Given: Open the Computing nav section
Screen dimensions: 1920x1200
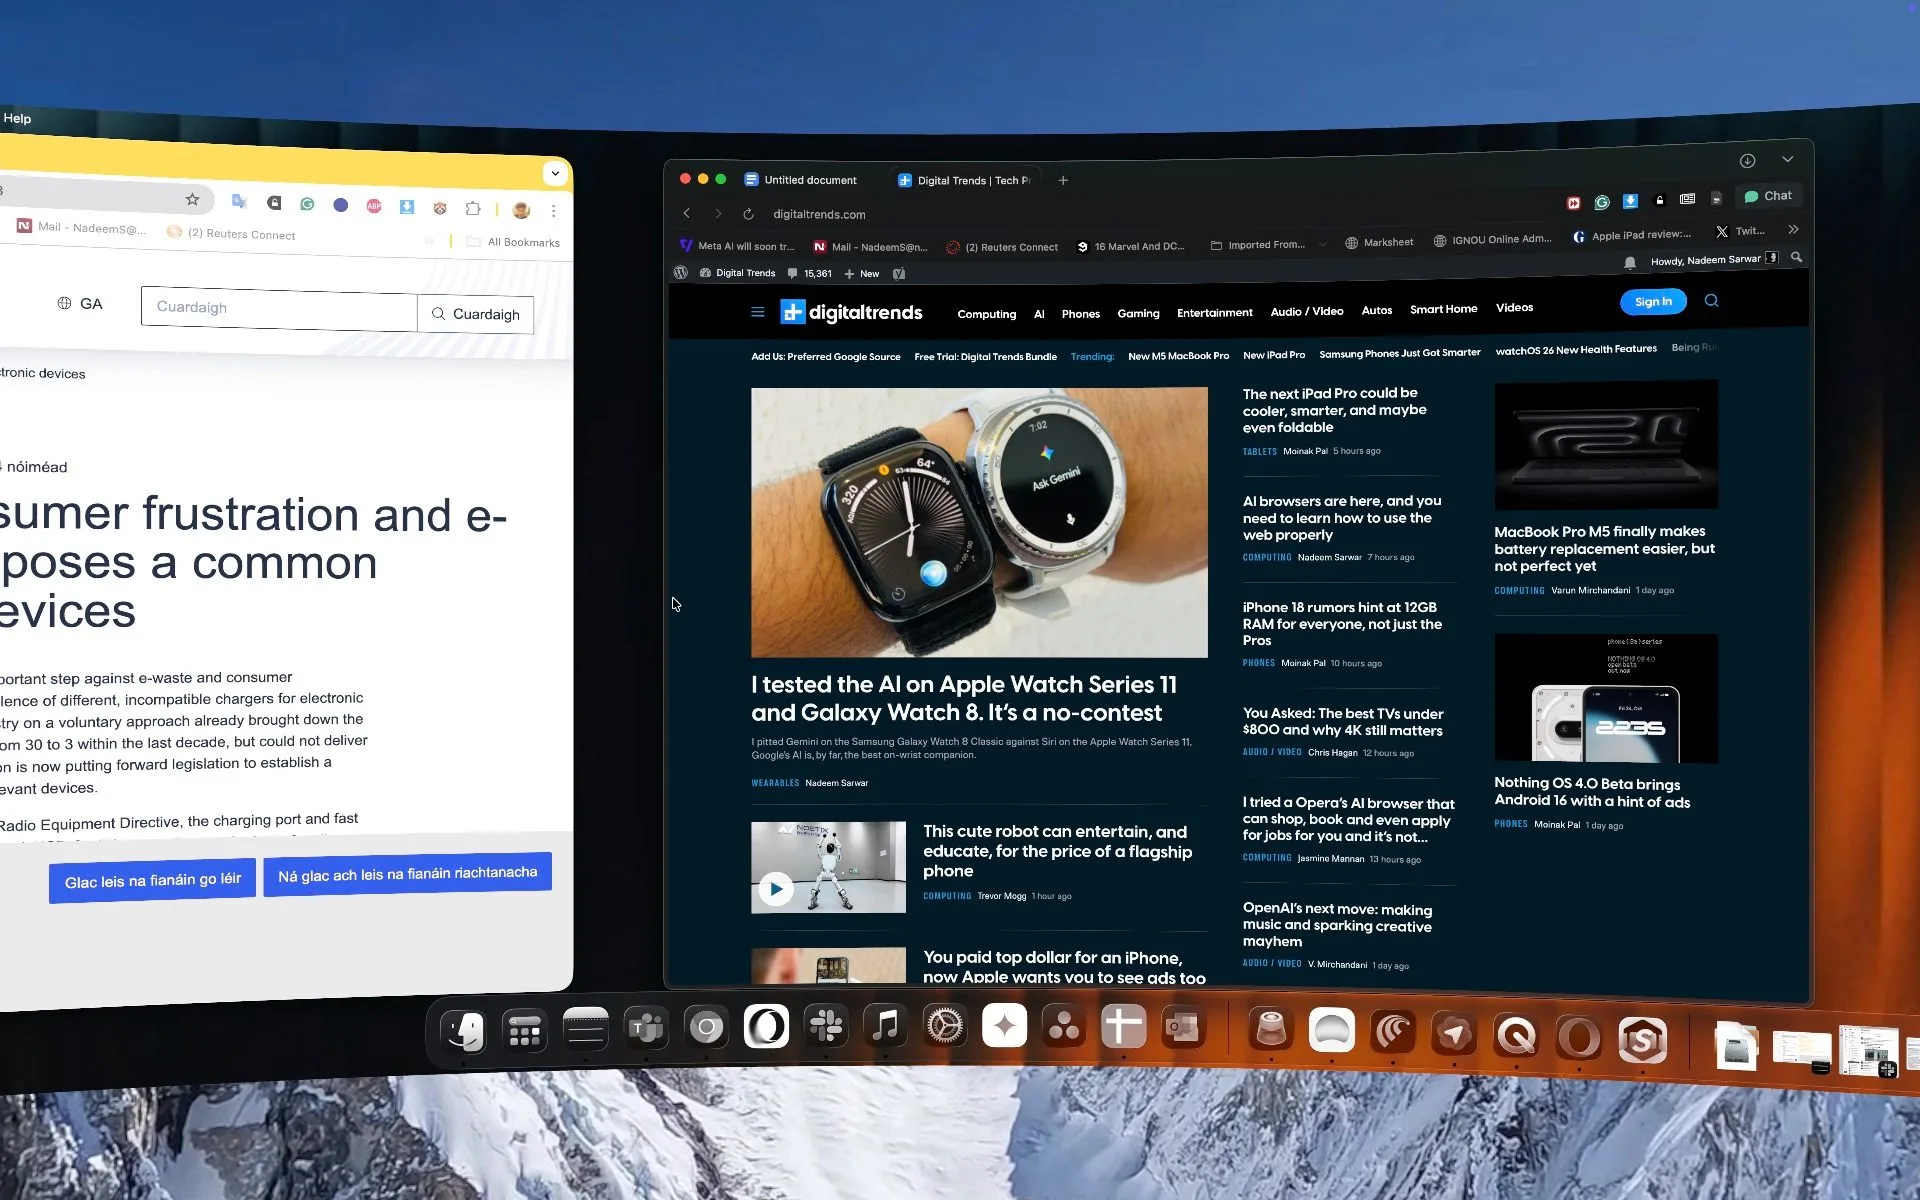Looking at the screenshot, I should pyautogui.click(x=986, y=314).
